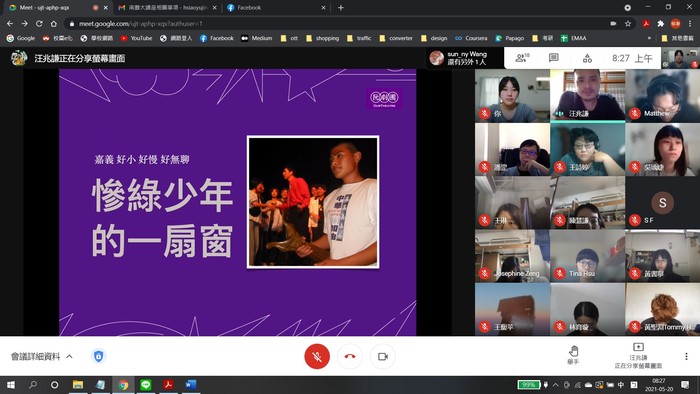700x394 pixels.
Task: Open Adobe Acrobat from taskbar
Action: [168, 385]
